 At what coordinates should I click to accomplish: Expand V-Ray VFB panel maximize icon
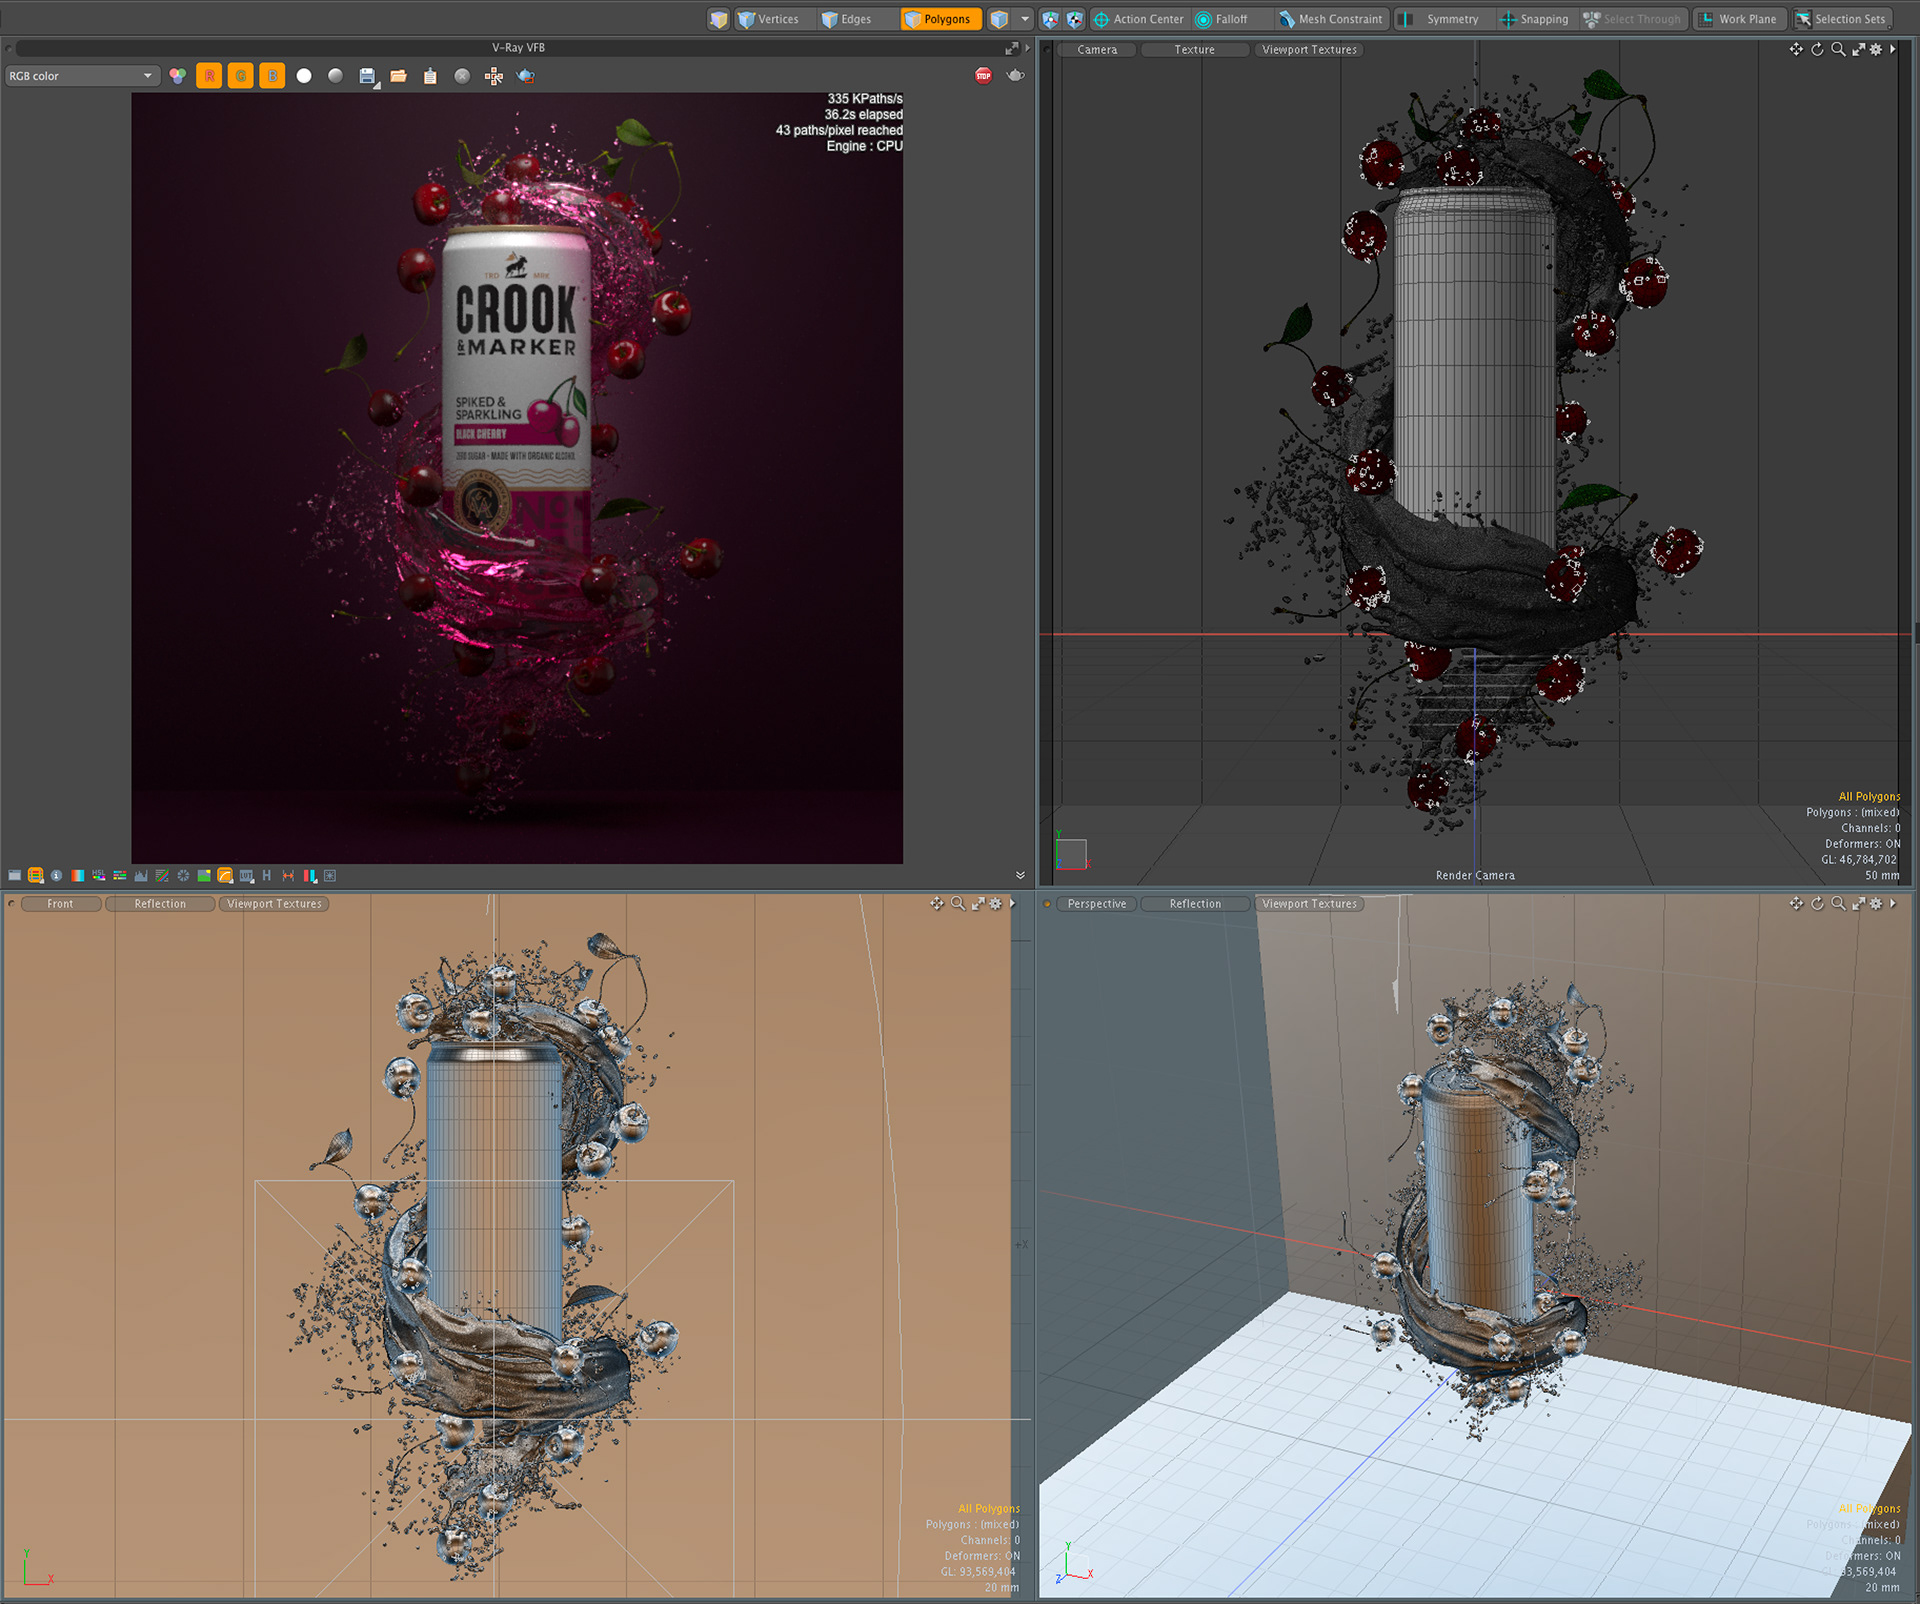point(1011,48)
